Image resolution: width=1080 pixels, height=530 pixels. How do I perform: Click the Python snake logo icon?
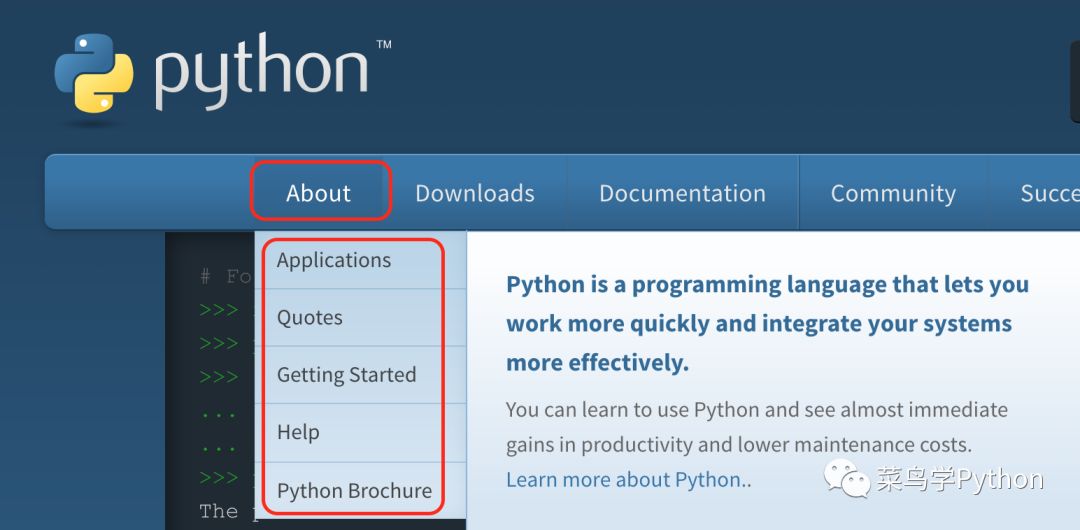(x=94, y=78)
